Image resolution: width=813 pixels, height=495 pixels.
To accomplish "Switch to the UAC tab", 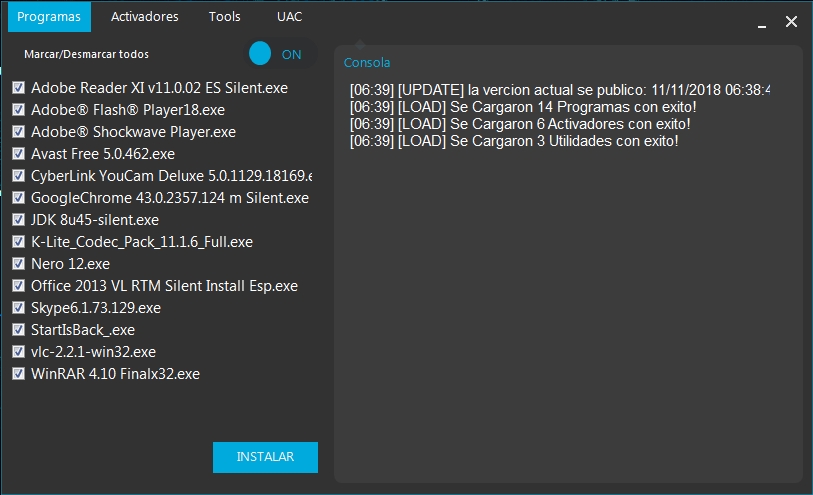I will (x=289, y=17).
